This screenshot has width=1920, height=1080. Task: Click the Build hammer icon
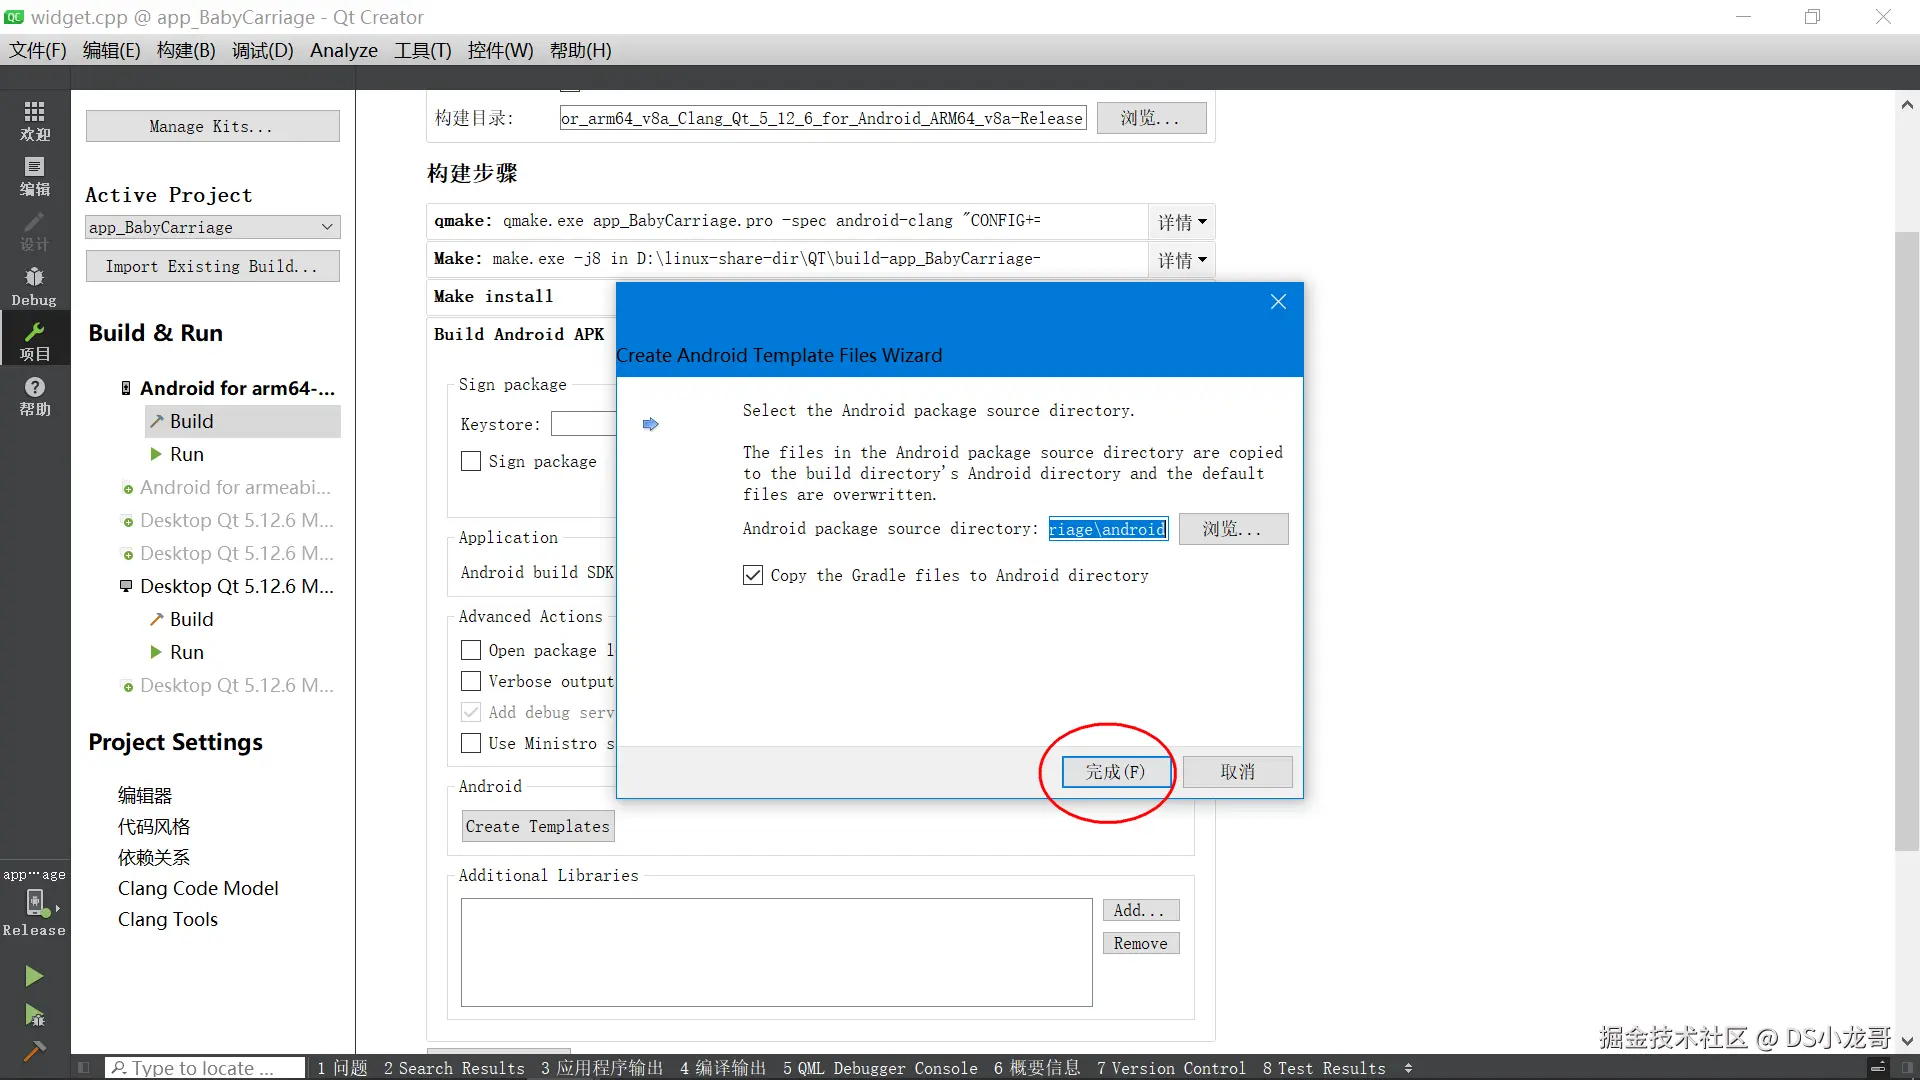pos(34,1050)
